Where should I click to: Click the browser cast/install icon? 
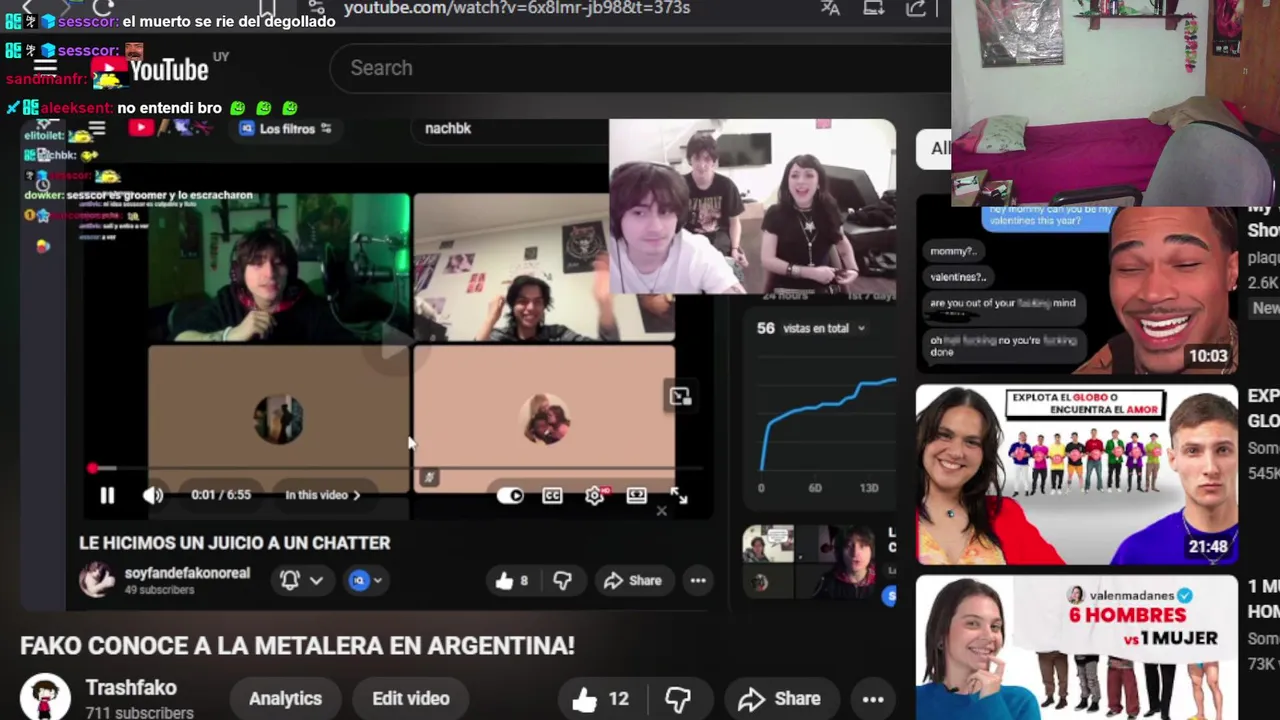click(873, 8)
